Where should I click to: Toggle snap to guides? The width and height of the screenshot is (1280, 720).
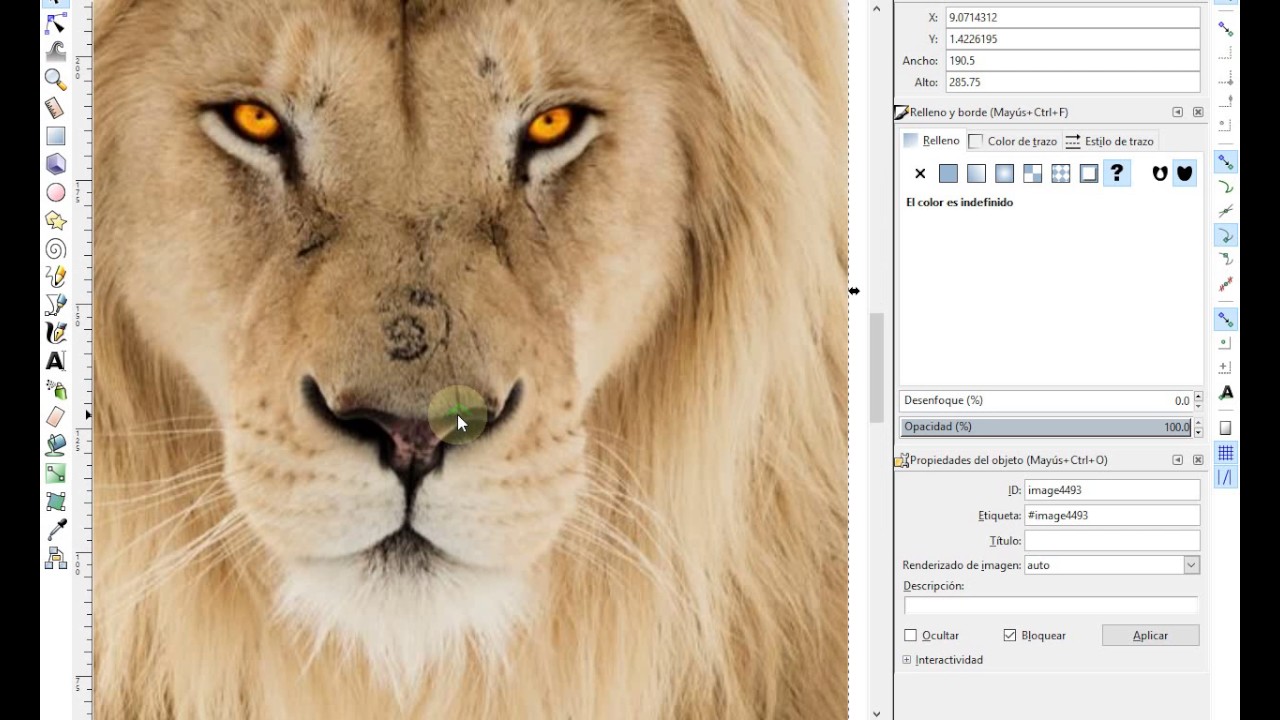(1225, 478)
